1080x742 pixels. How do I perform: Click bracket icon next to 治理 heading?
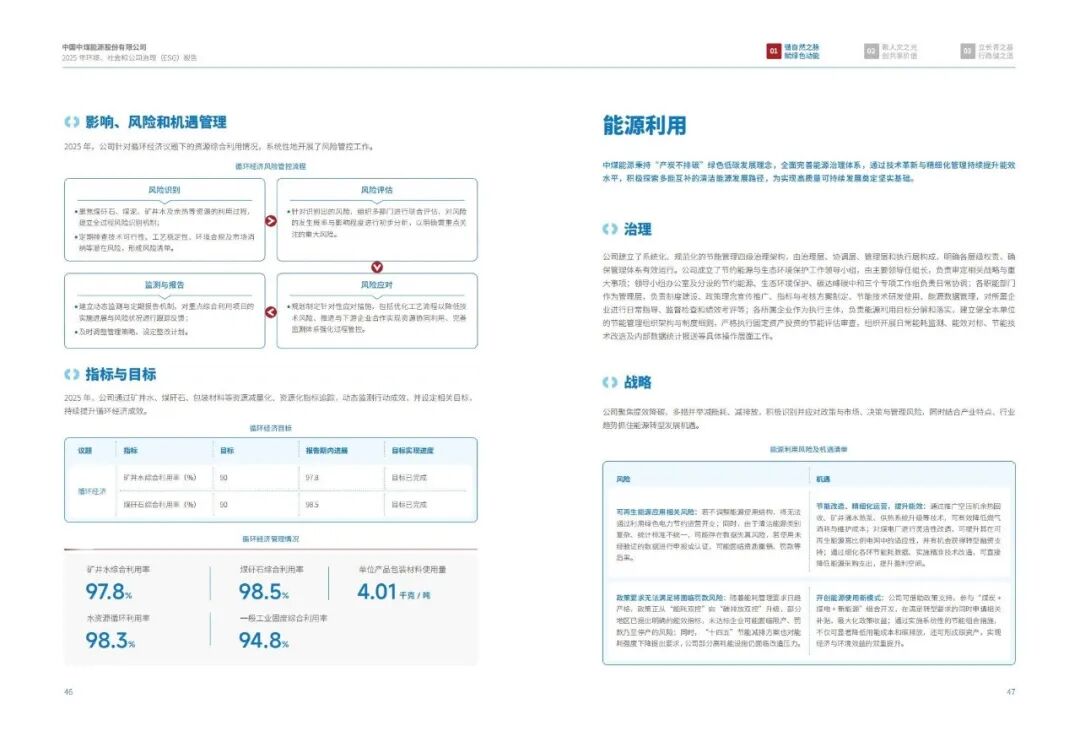pos(610,229)
